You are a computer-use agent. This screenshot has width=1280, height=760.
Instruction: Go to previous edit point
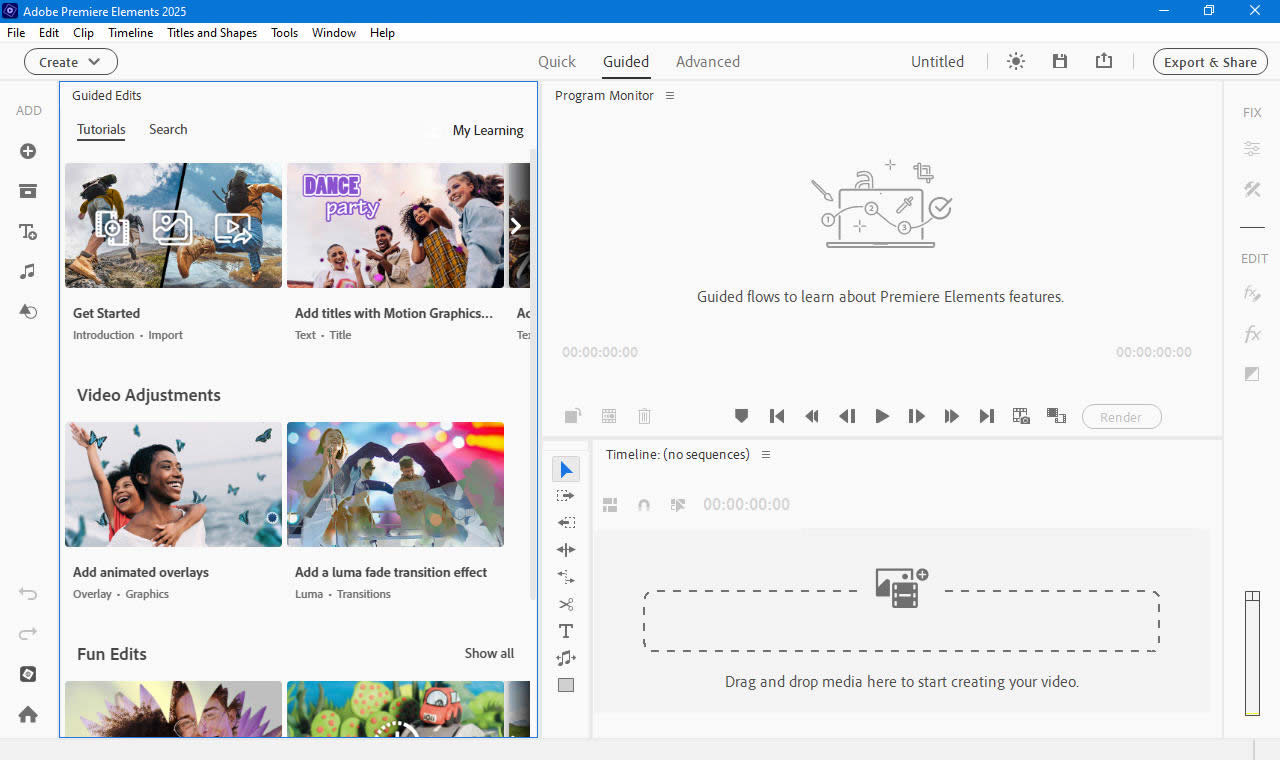776,416
